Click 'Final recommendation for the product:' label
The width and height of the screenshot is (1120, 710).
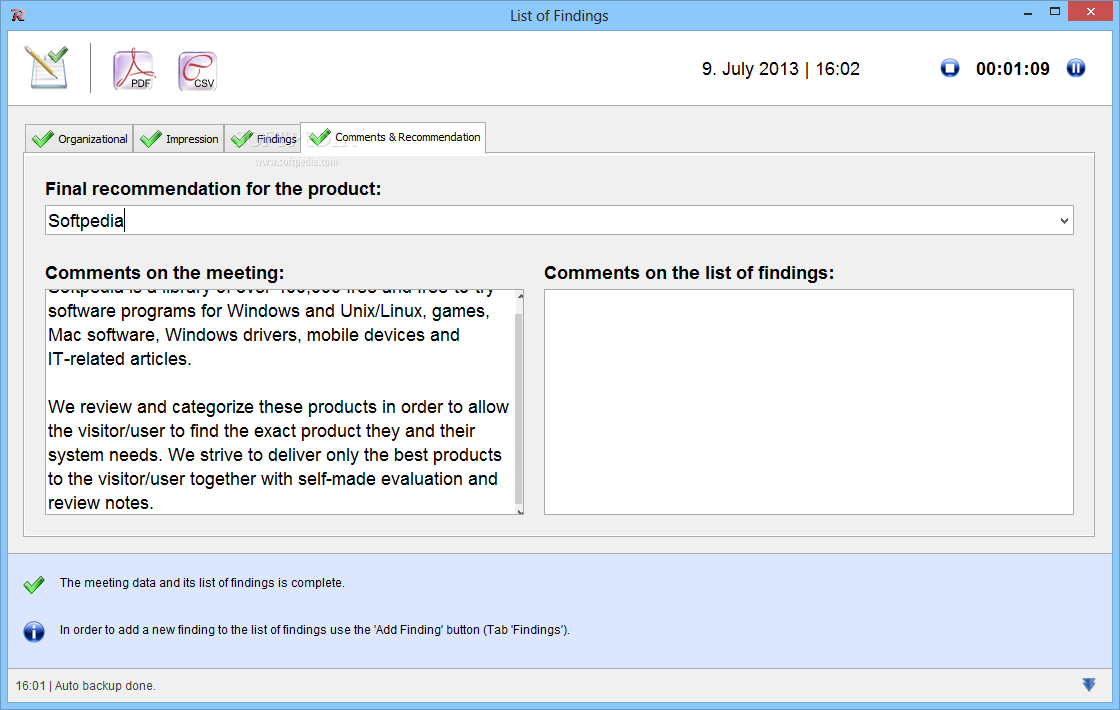[213, 189]
